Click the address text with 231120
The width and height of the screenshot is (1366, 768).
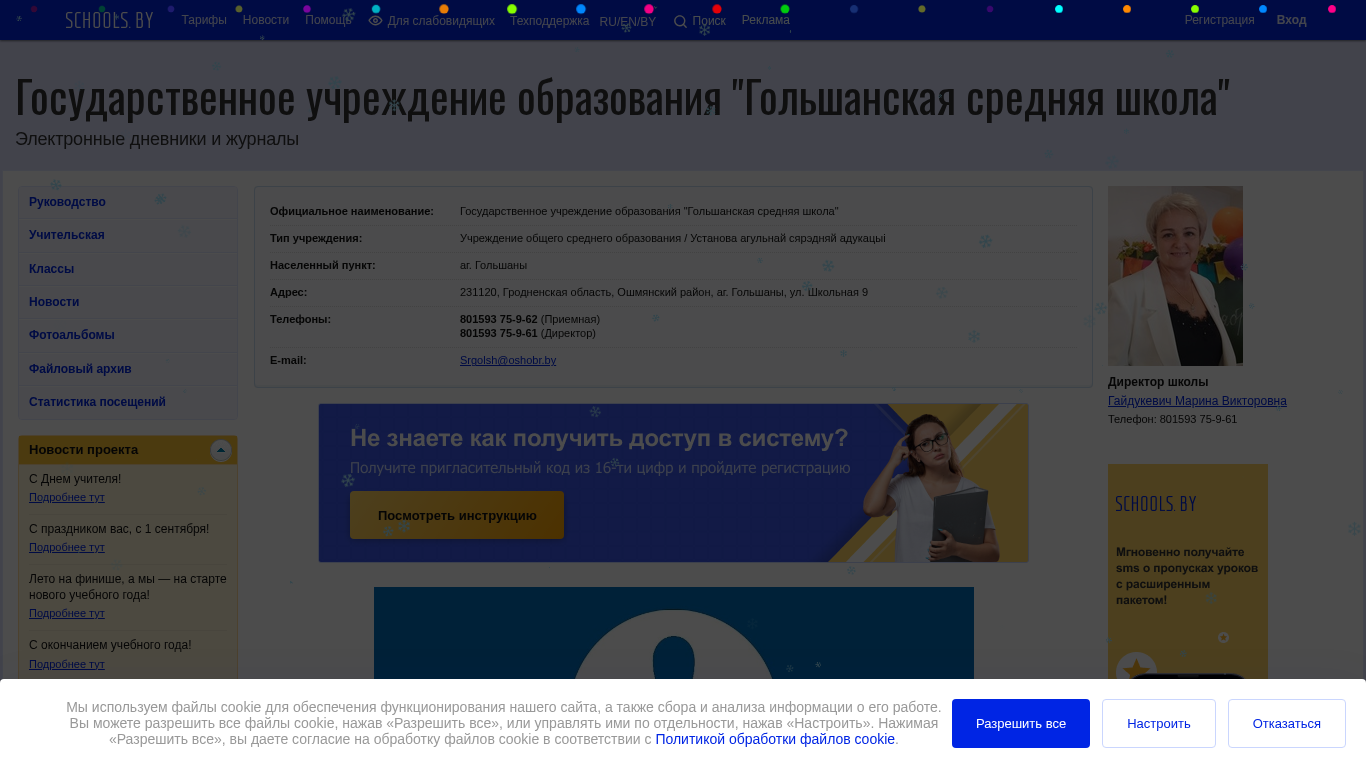(x=664, y=292)
